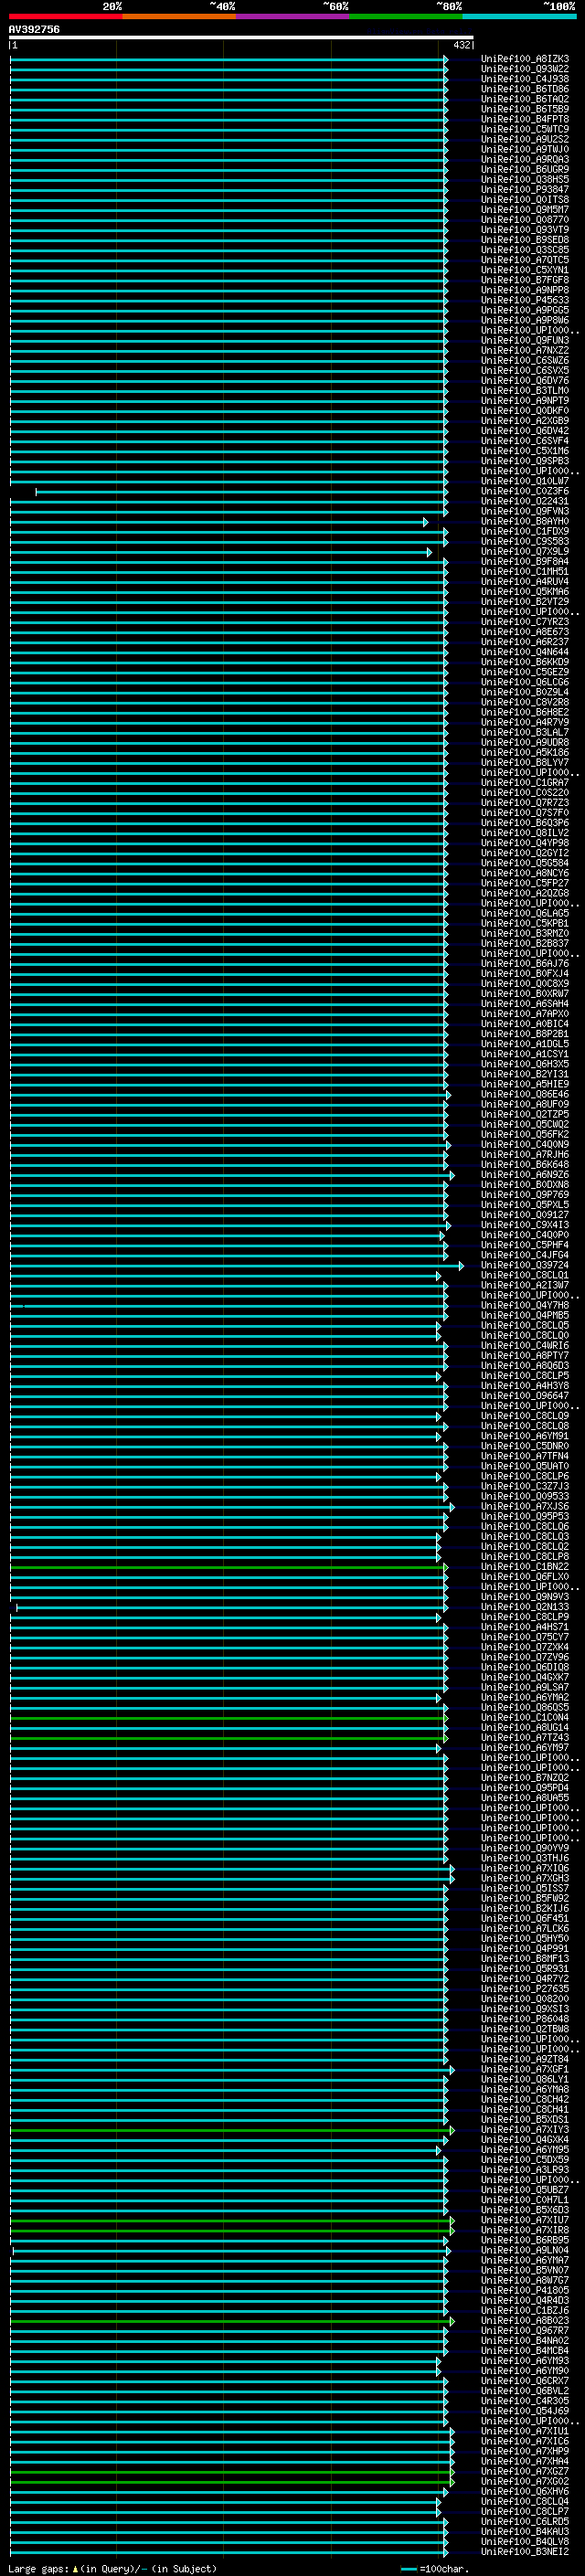Click the alignment bar of UniRef100_Q39724
The height and width of the screenshot is (2576, 585).
click(237, 1266)
